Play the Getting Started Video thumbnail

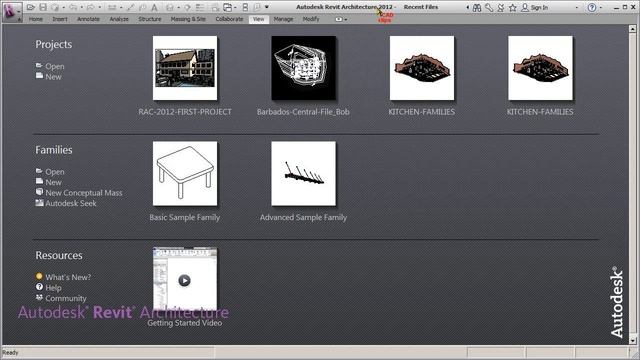[x=185, y=279]
